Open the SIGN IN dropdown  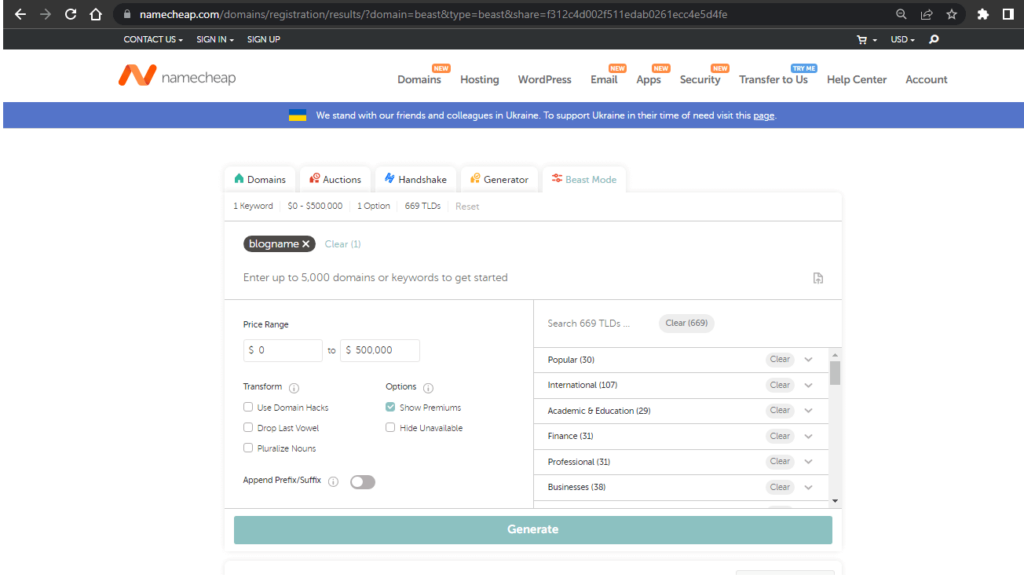pos(215,39)
